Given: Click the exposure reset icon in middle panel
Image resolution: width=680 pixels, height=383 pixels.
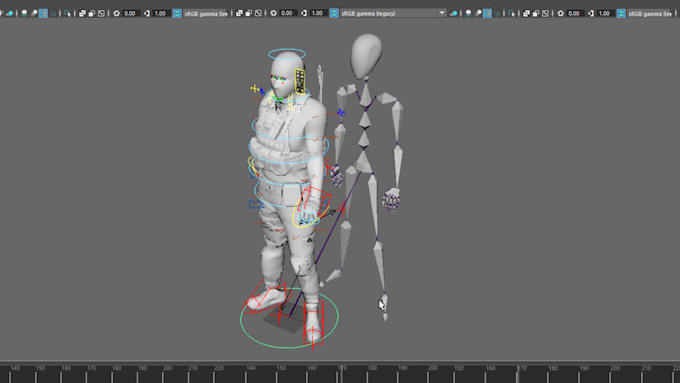Looking at the screenshot, I should coord(273,13).
